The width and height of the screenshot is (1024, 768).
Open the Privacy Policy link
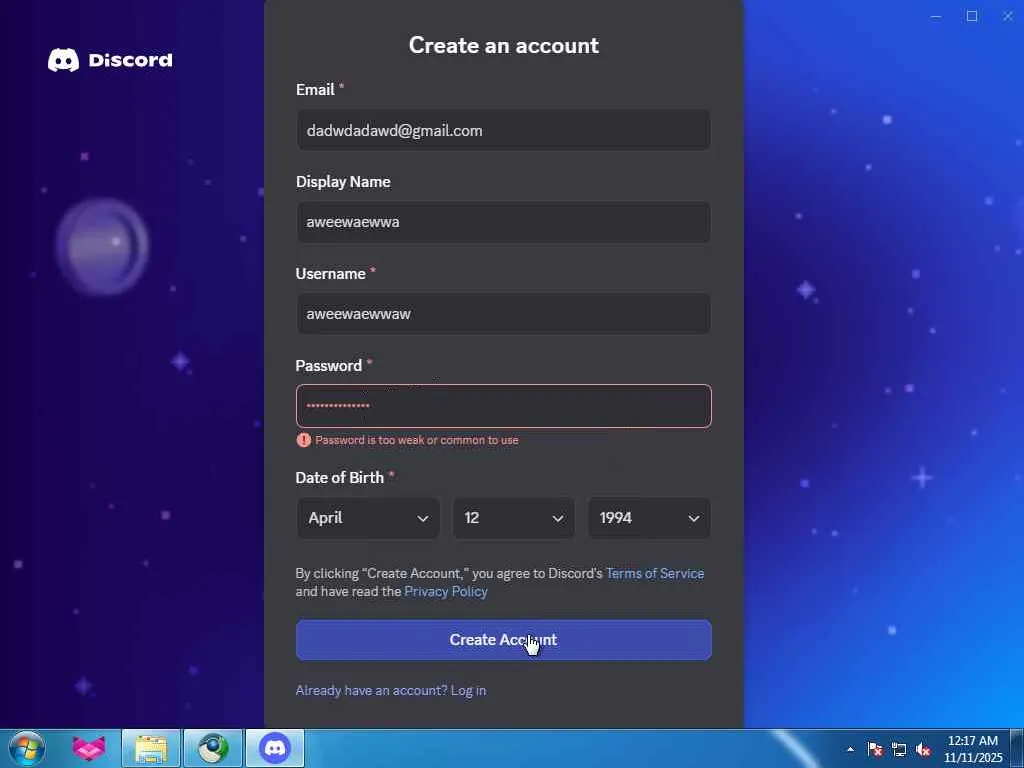click(x=446, y=592)
